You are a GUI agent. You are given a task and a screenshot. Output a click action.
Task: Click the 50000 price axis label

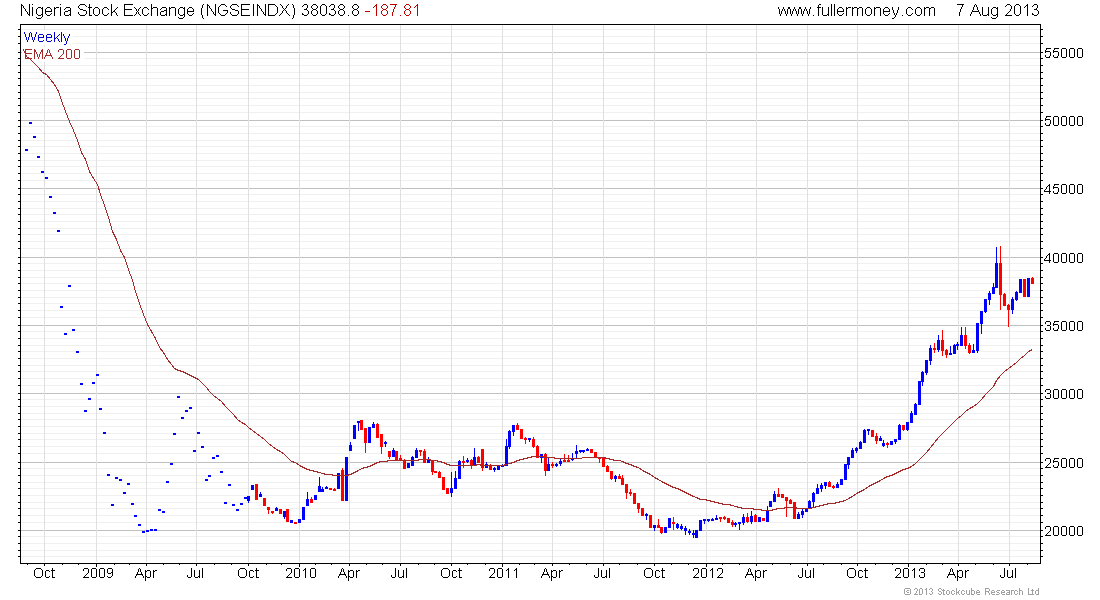click(1064, 121)
